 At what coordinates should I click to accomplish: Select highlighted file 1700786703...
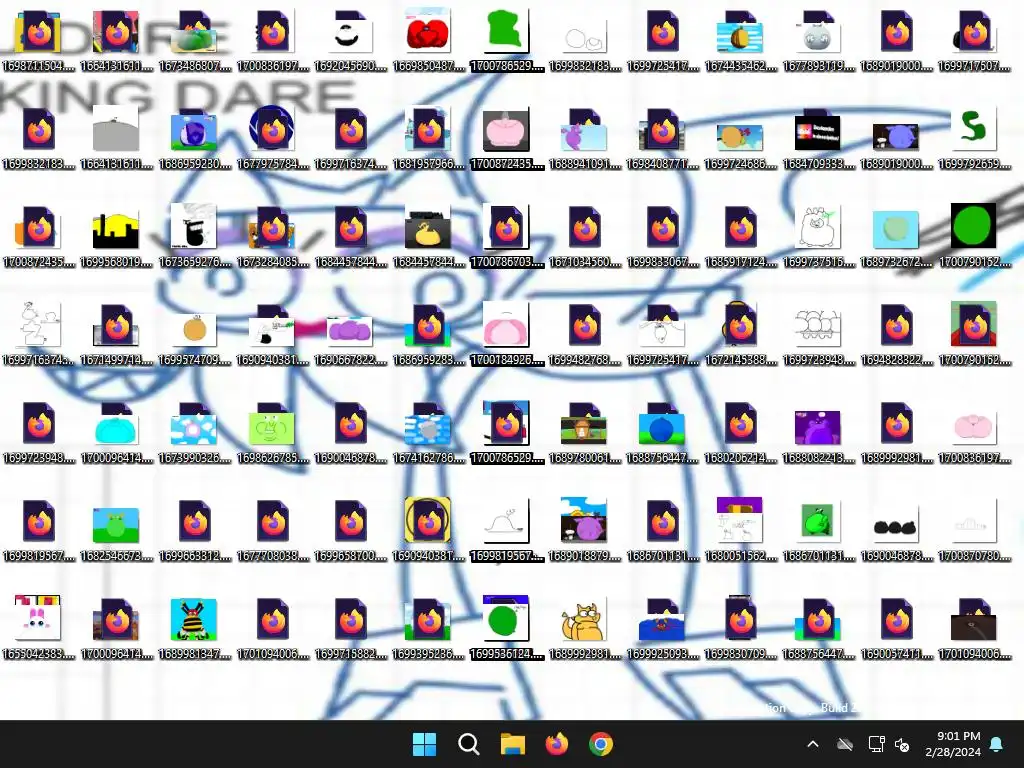[506, 236]
